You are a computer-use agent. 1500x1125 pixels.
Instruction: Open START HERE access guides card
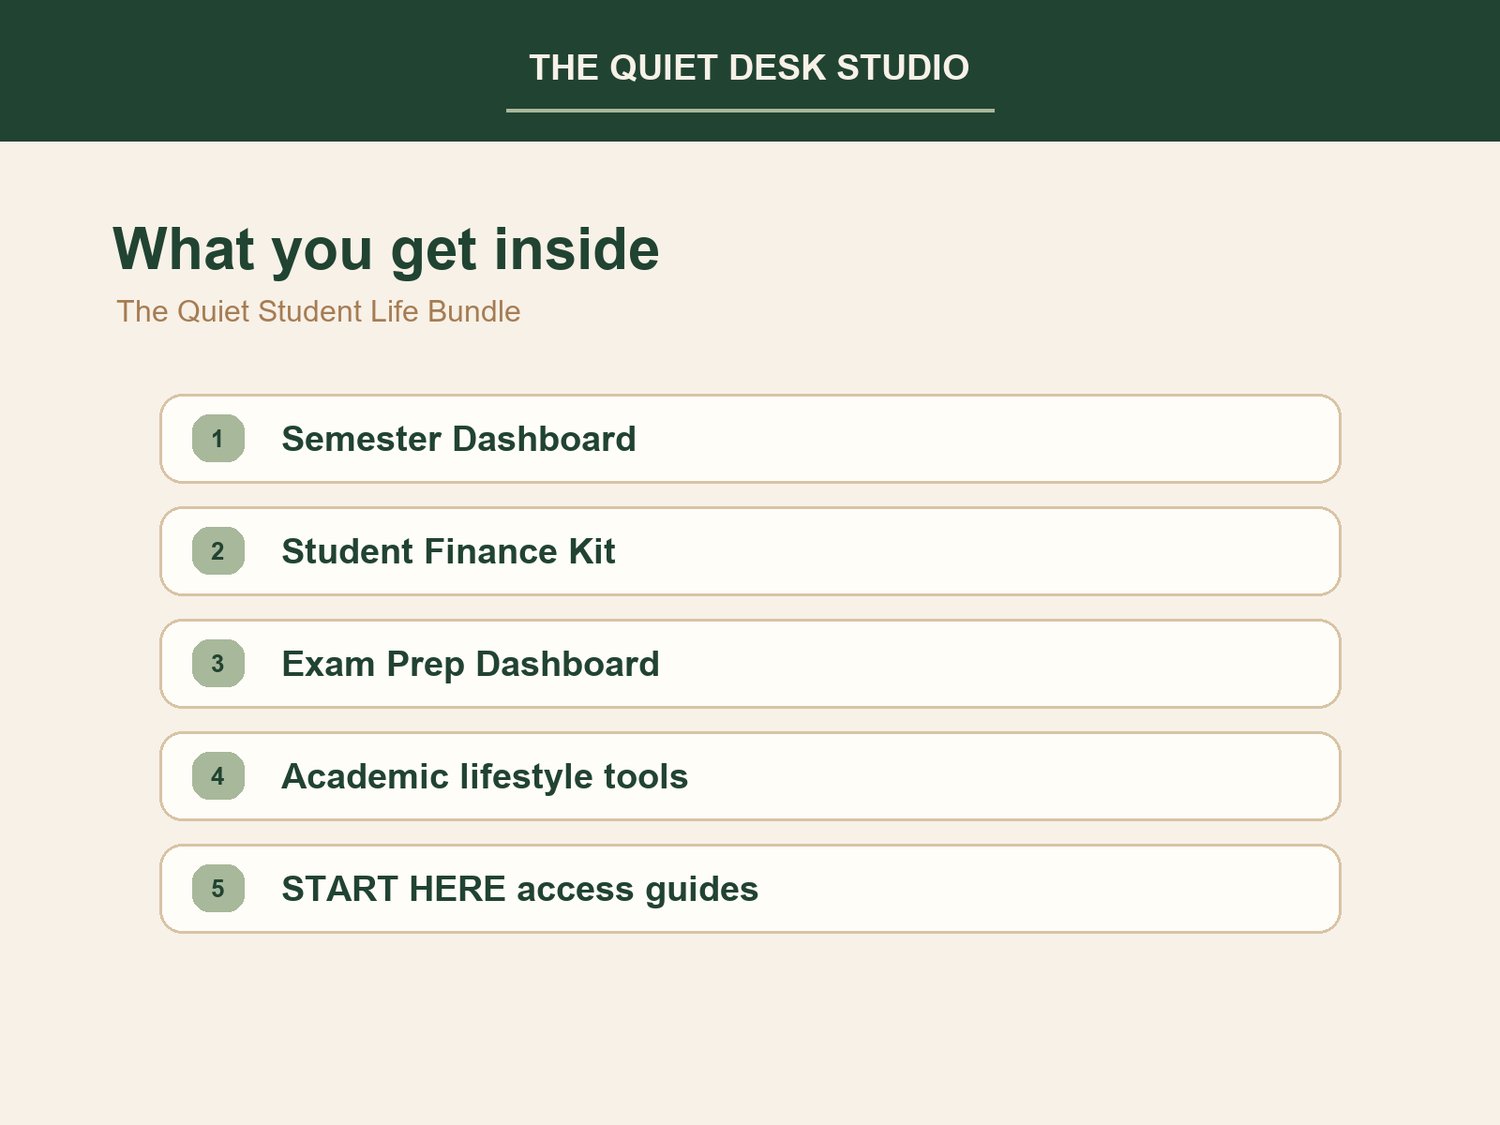coord(750,888)
